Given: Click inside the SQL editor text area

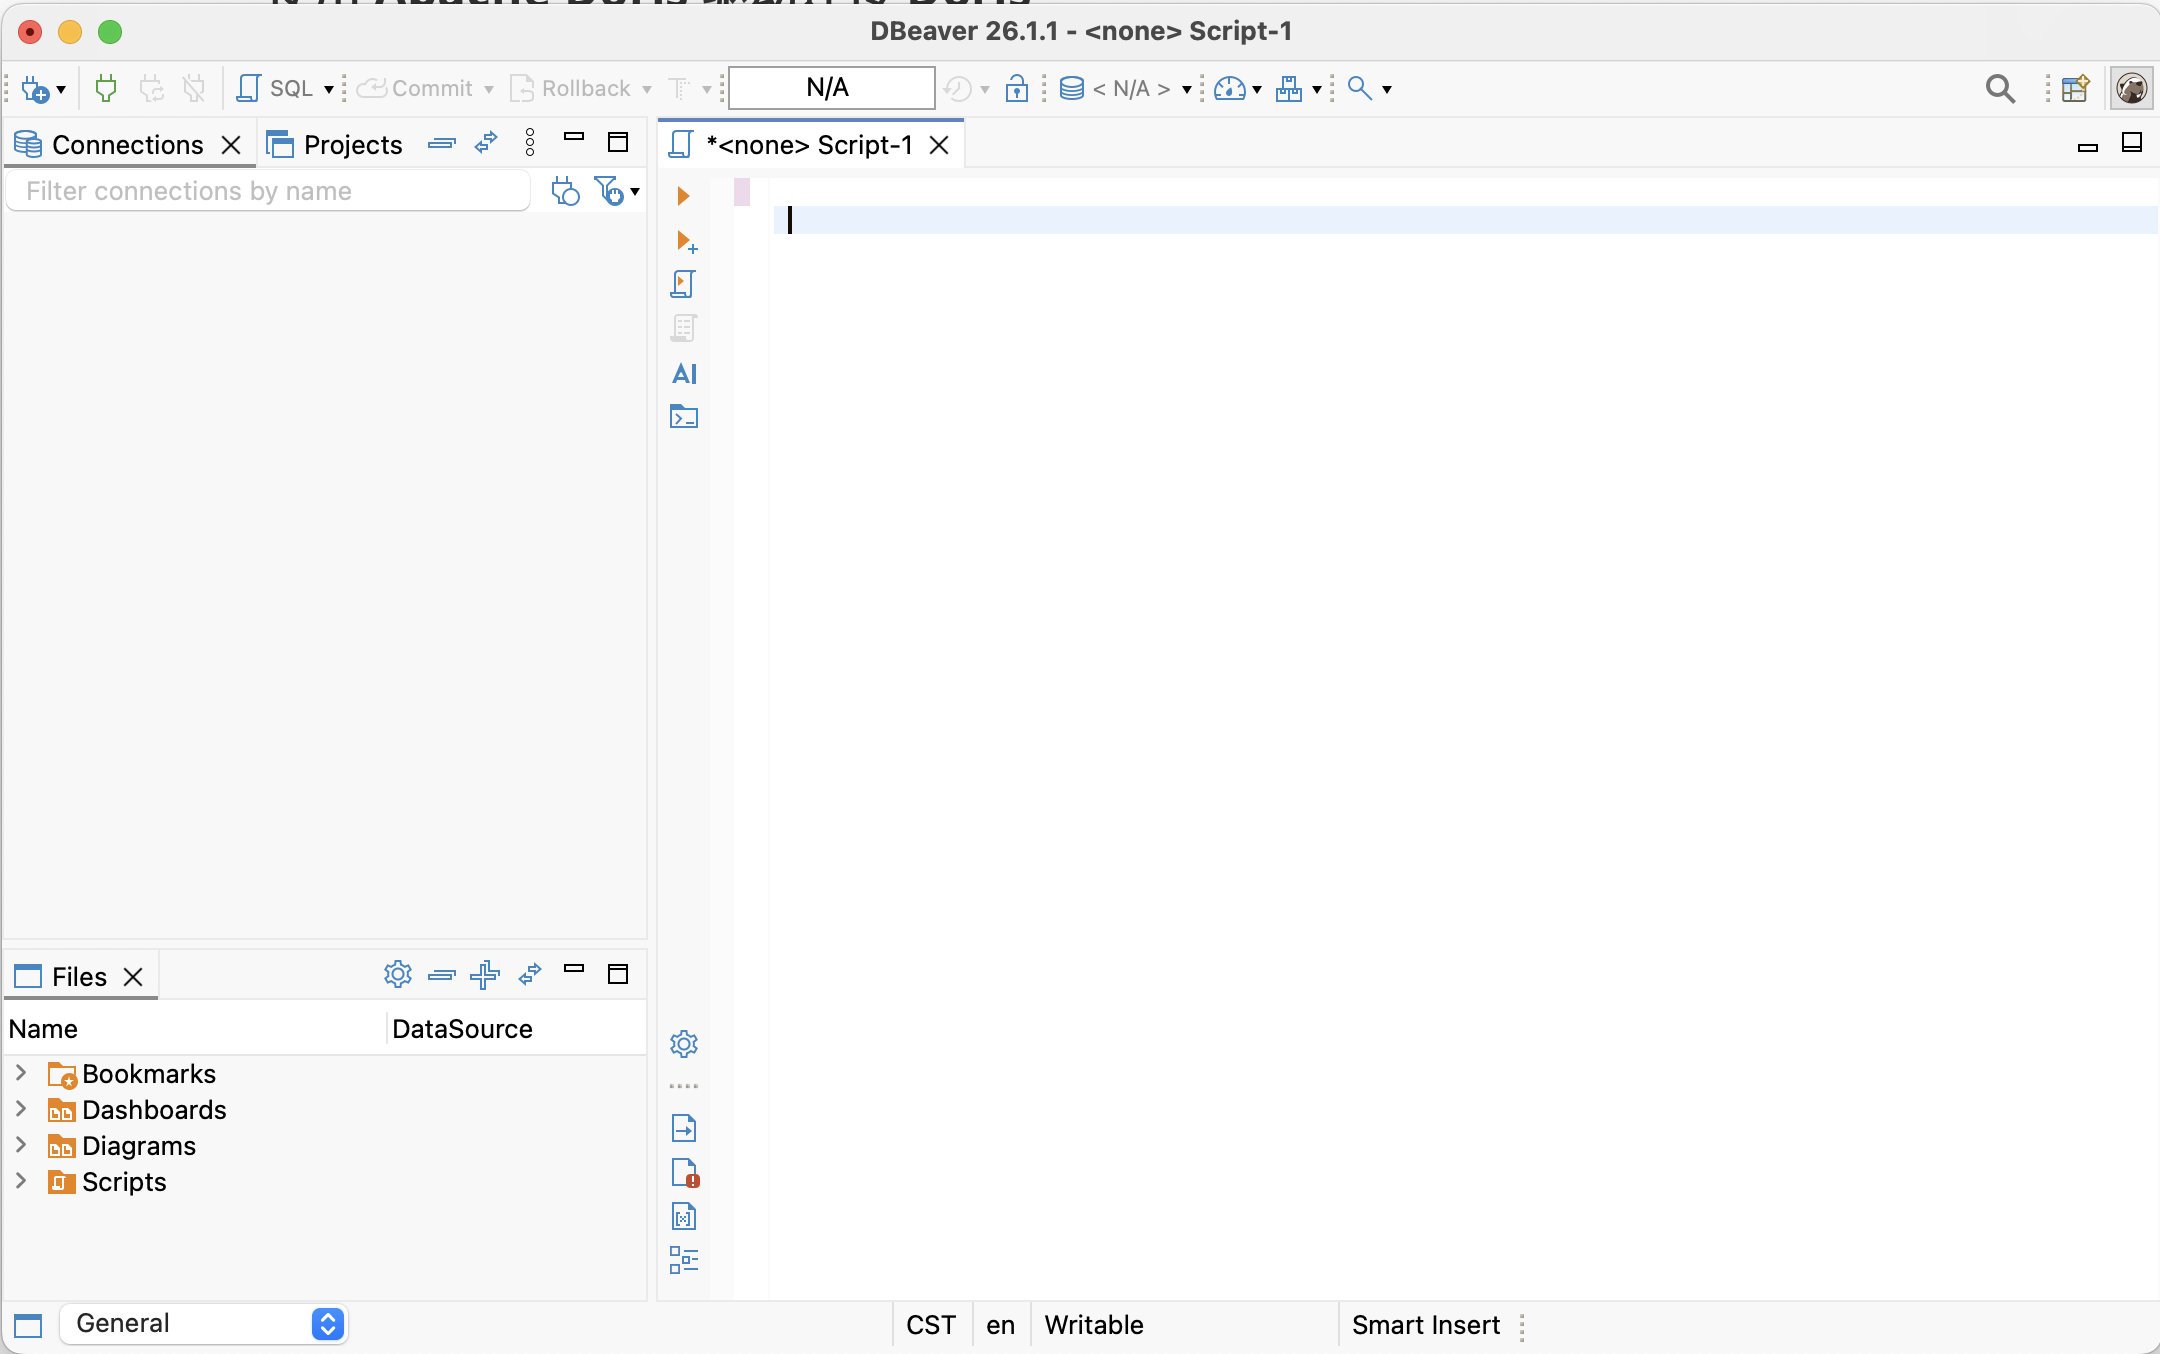Looking at the screenshot, I should [1463, 740].
